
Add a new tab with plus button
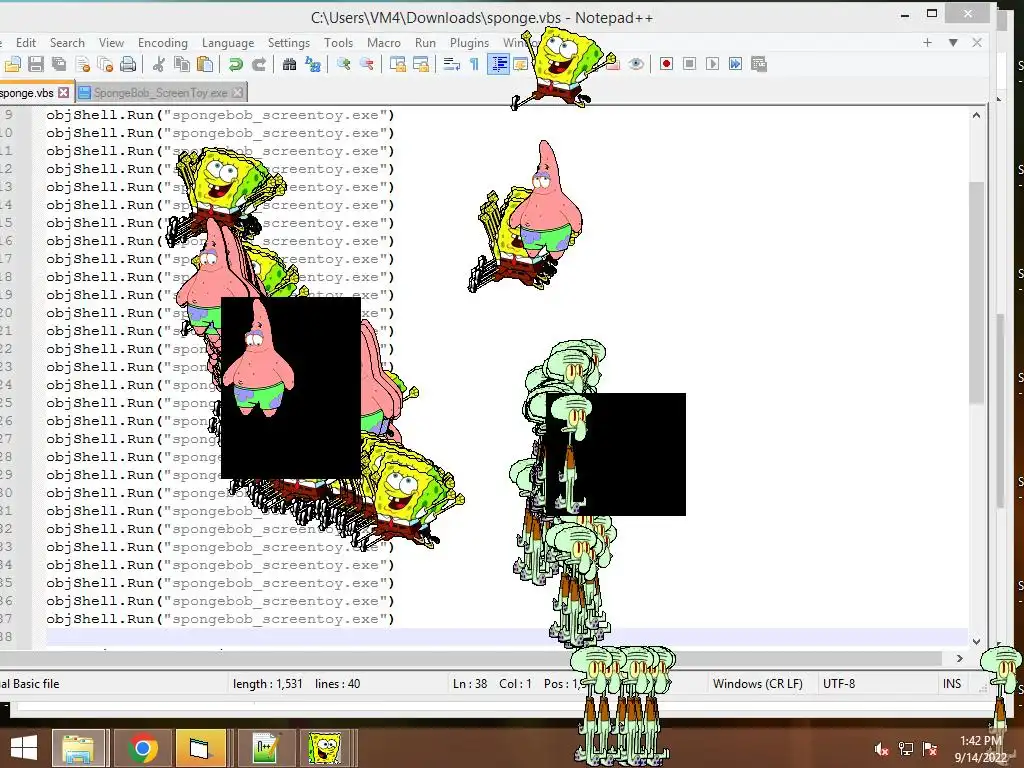927,42
